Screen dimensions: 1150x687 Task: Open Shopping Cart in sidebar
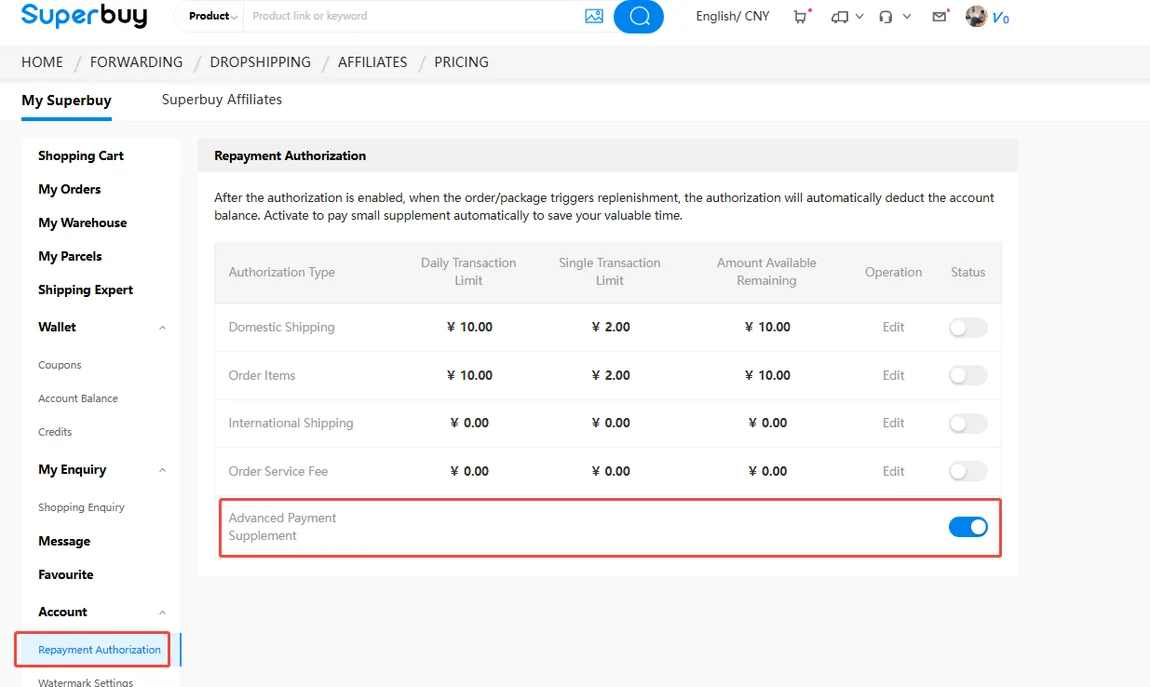(x=81, y=156)
